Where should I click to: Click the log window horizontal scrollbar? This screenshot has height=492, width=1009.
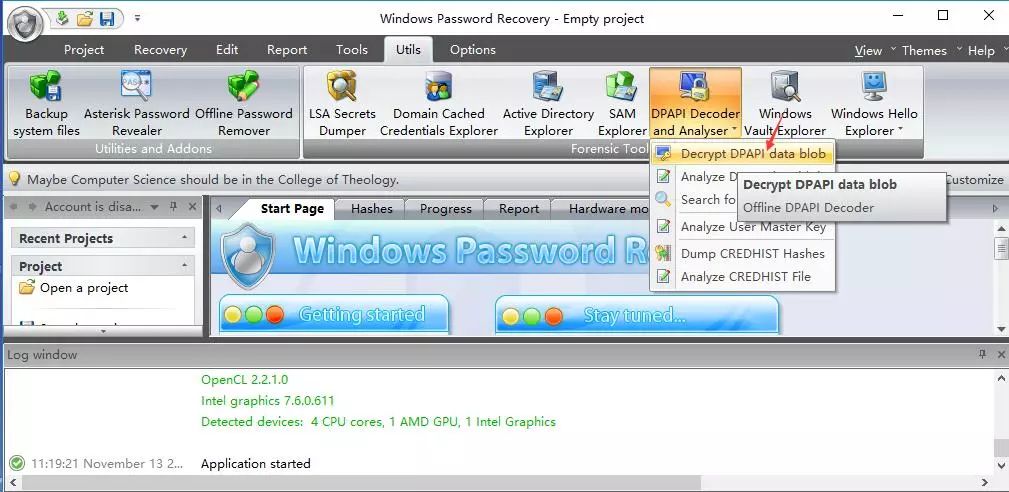pyautogui.click(x=362, y=482)
